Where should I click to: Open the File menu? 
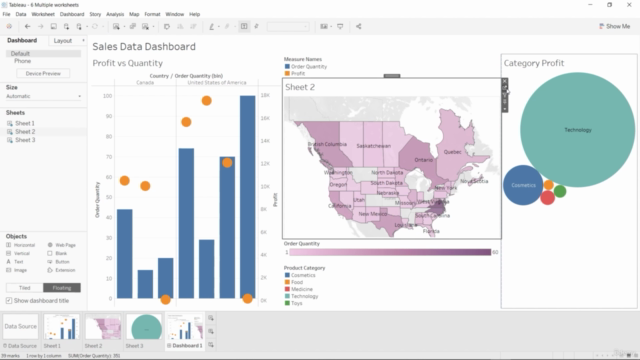[x=7, y=14]
